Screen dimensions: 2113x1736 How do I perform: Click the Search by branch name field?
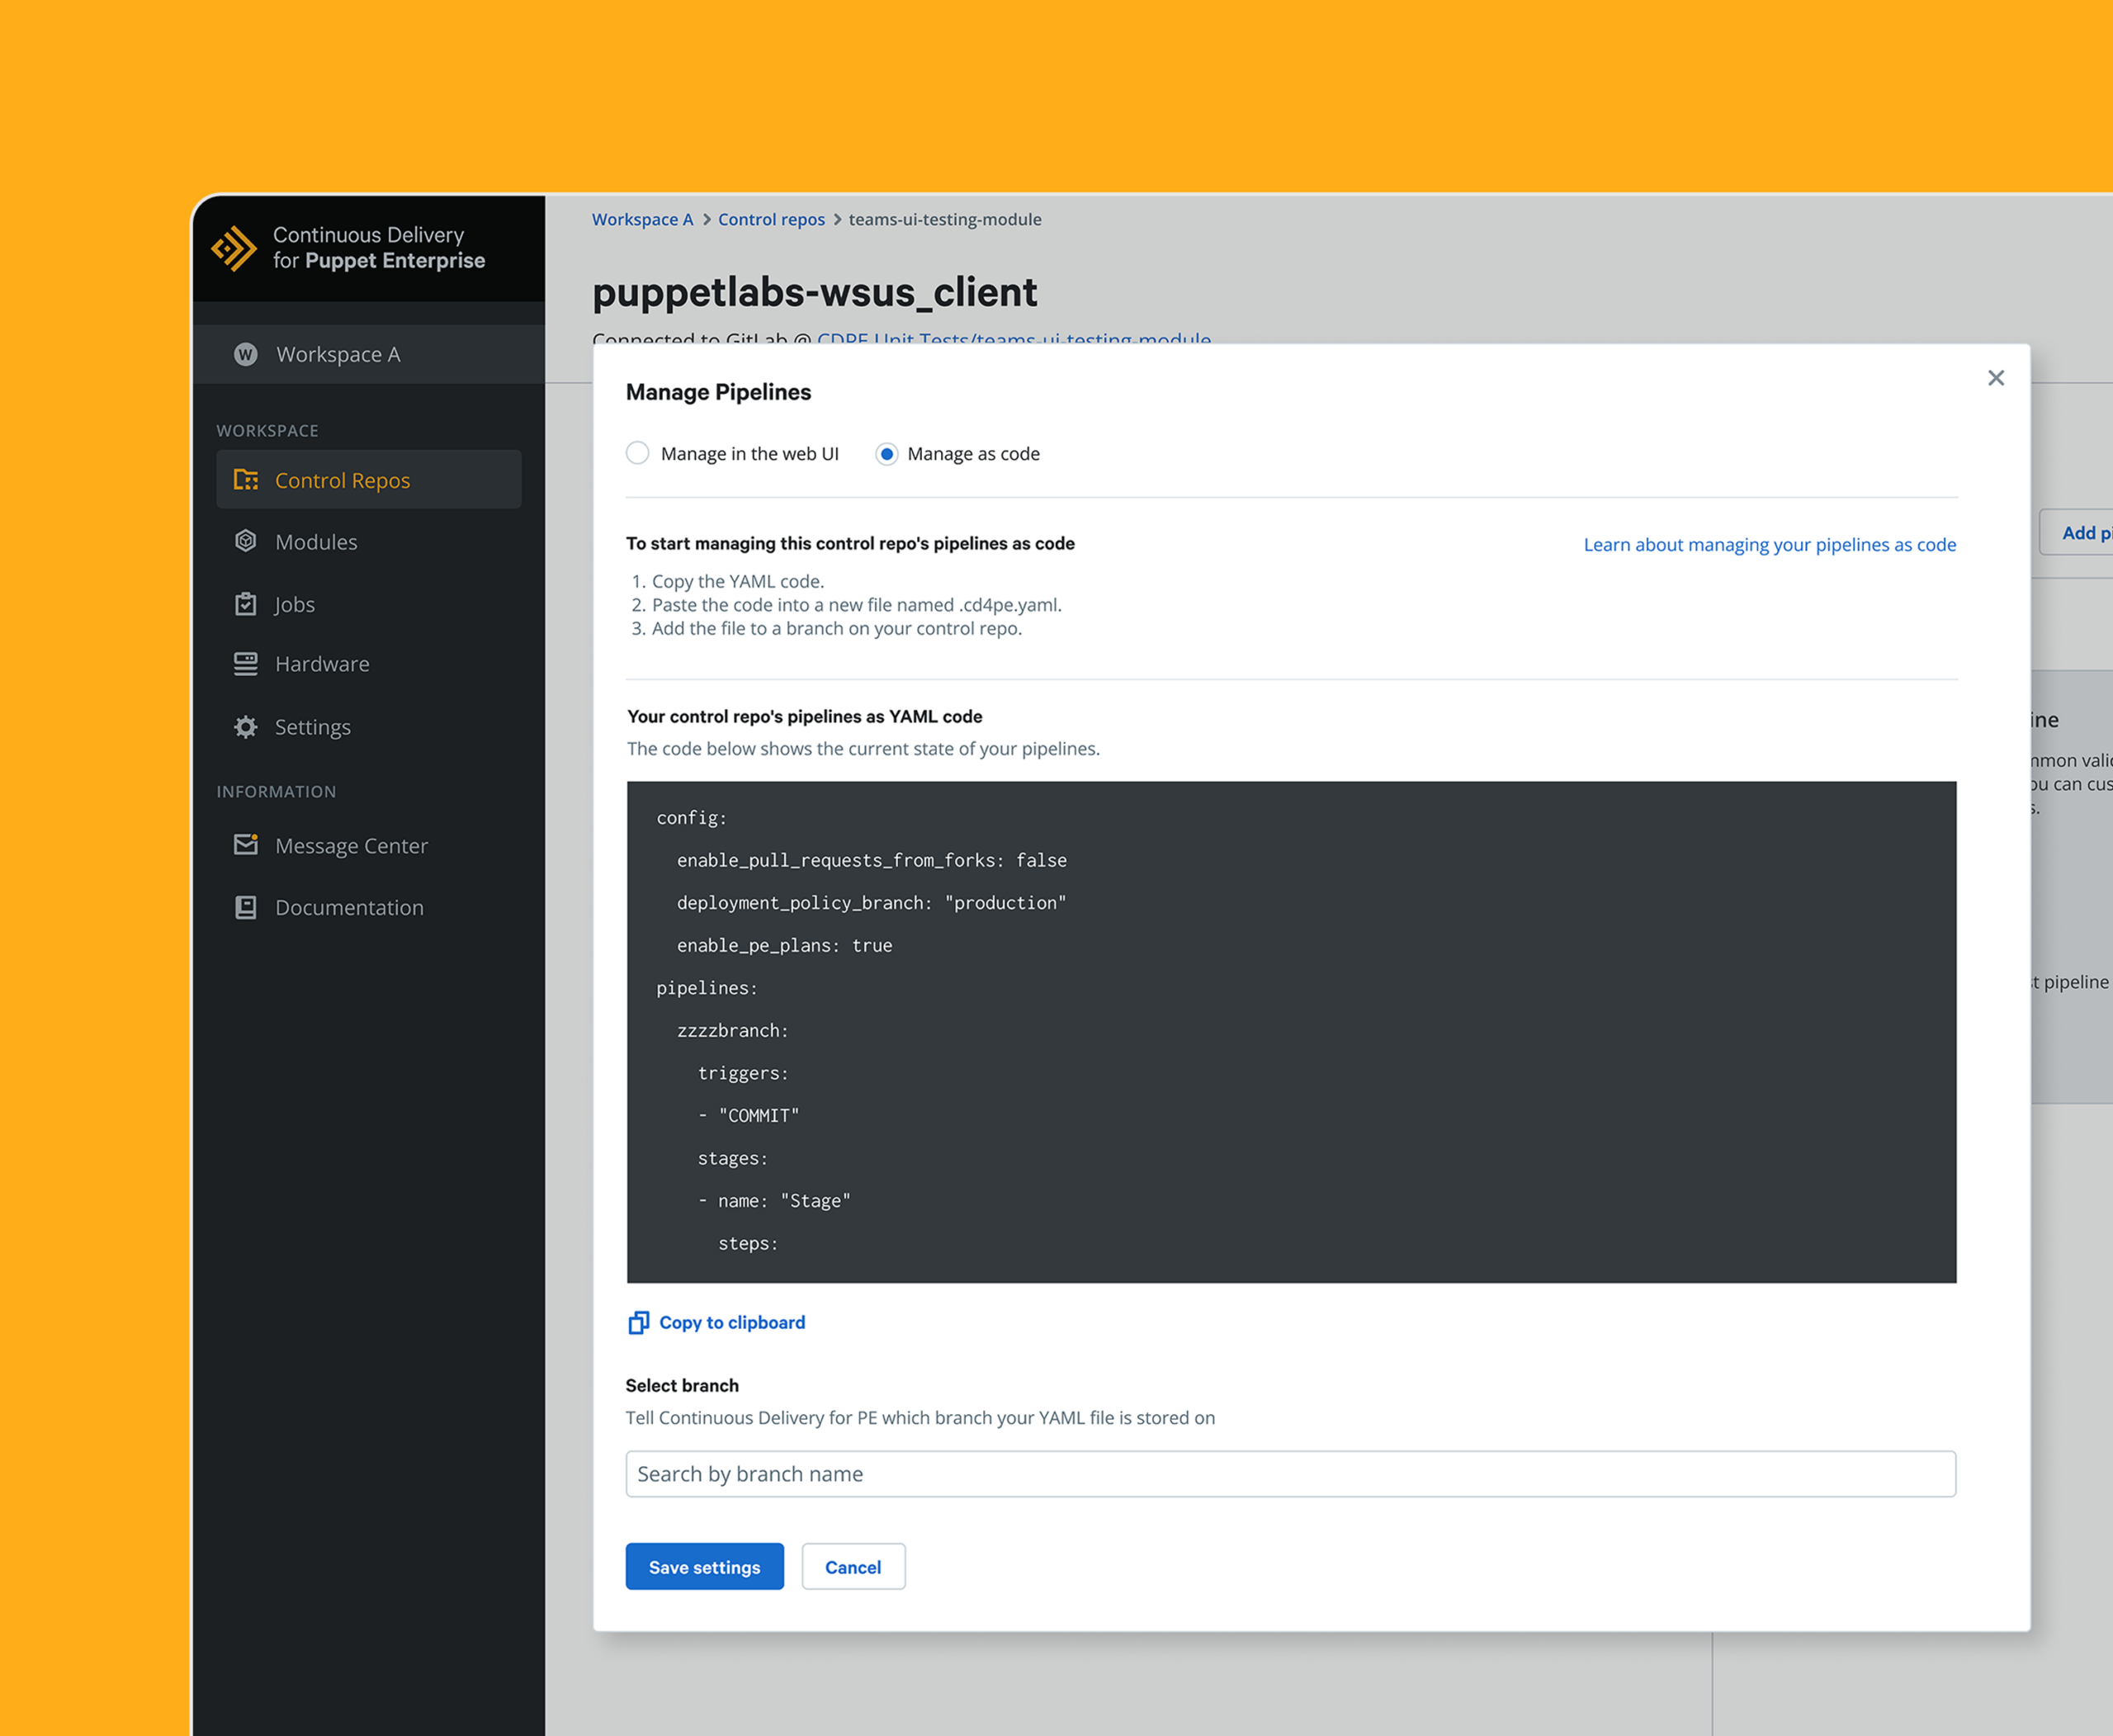(1290, 1474)
